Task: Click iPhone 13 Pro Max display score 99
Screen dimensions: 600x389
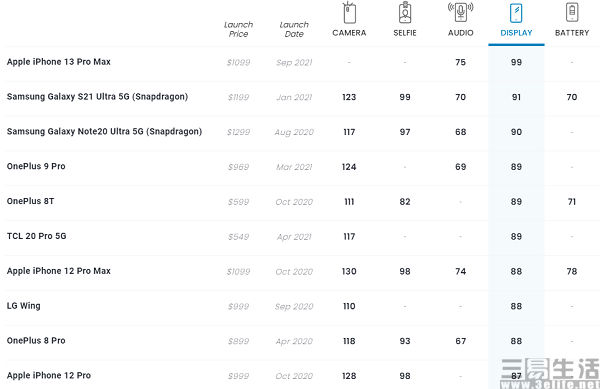Action: point(516,62)
